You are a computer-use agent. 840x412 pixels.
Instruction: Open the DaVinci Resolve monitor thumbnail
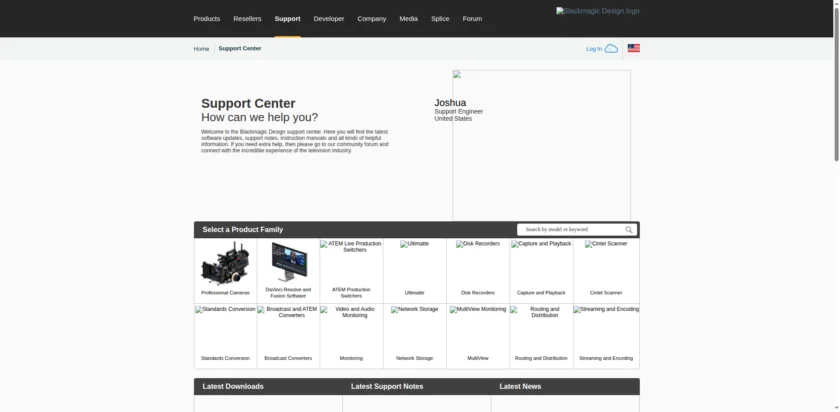coord(289,261)
